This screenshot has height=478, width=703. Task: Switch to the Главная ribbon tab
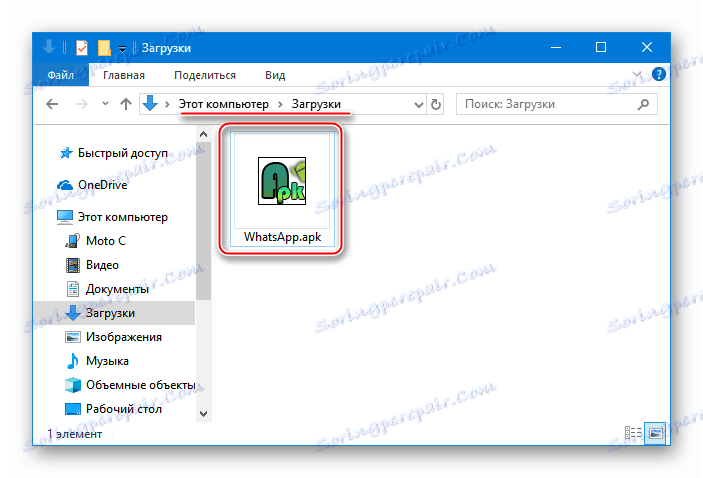tap(124, 75)
